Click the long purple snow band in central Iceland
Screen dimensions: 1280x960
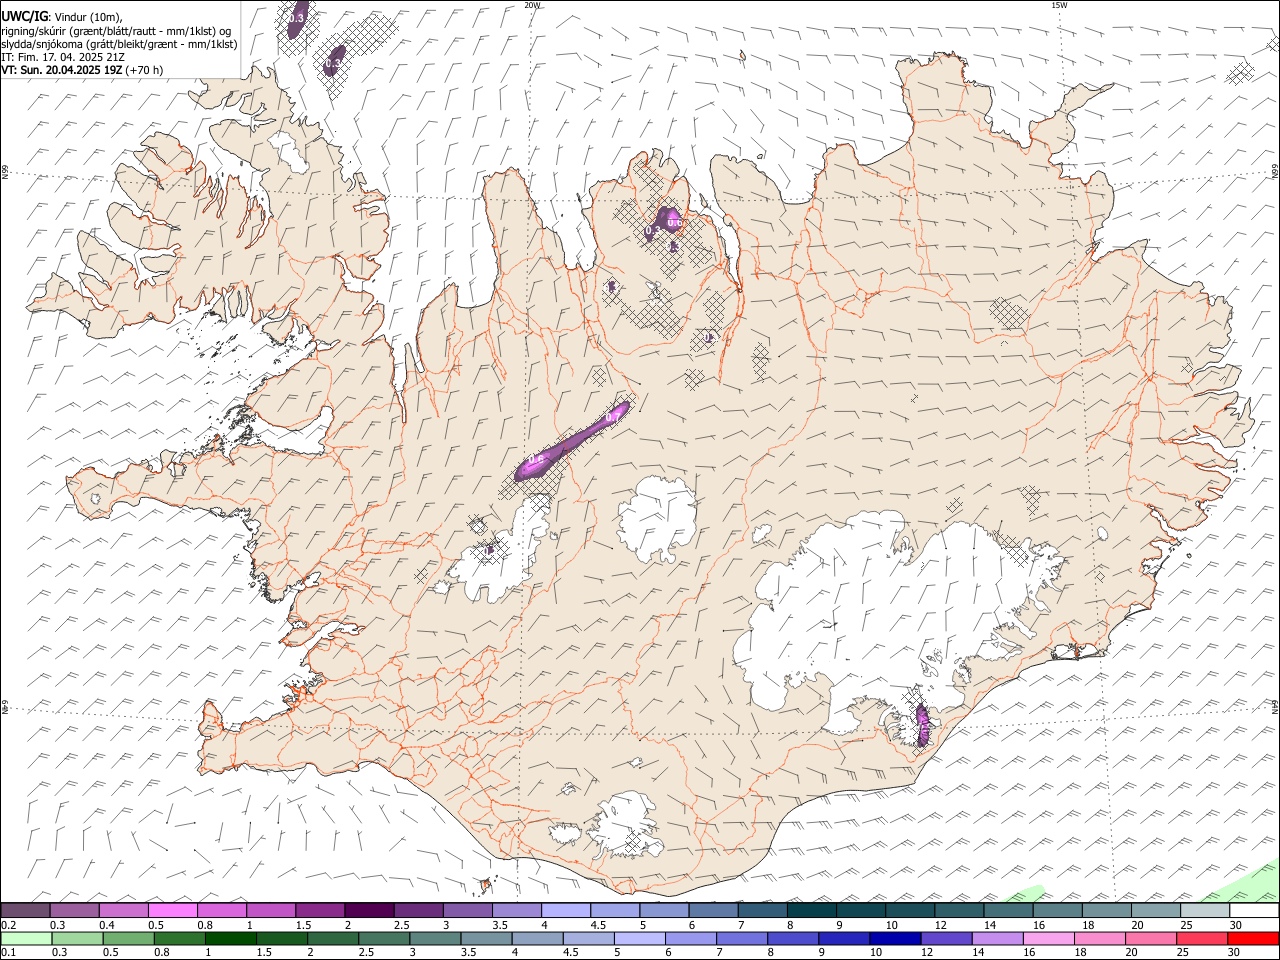570,442
